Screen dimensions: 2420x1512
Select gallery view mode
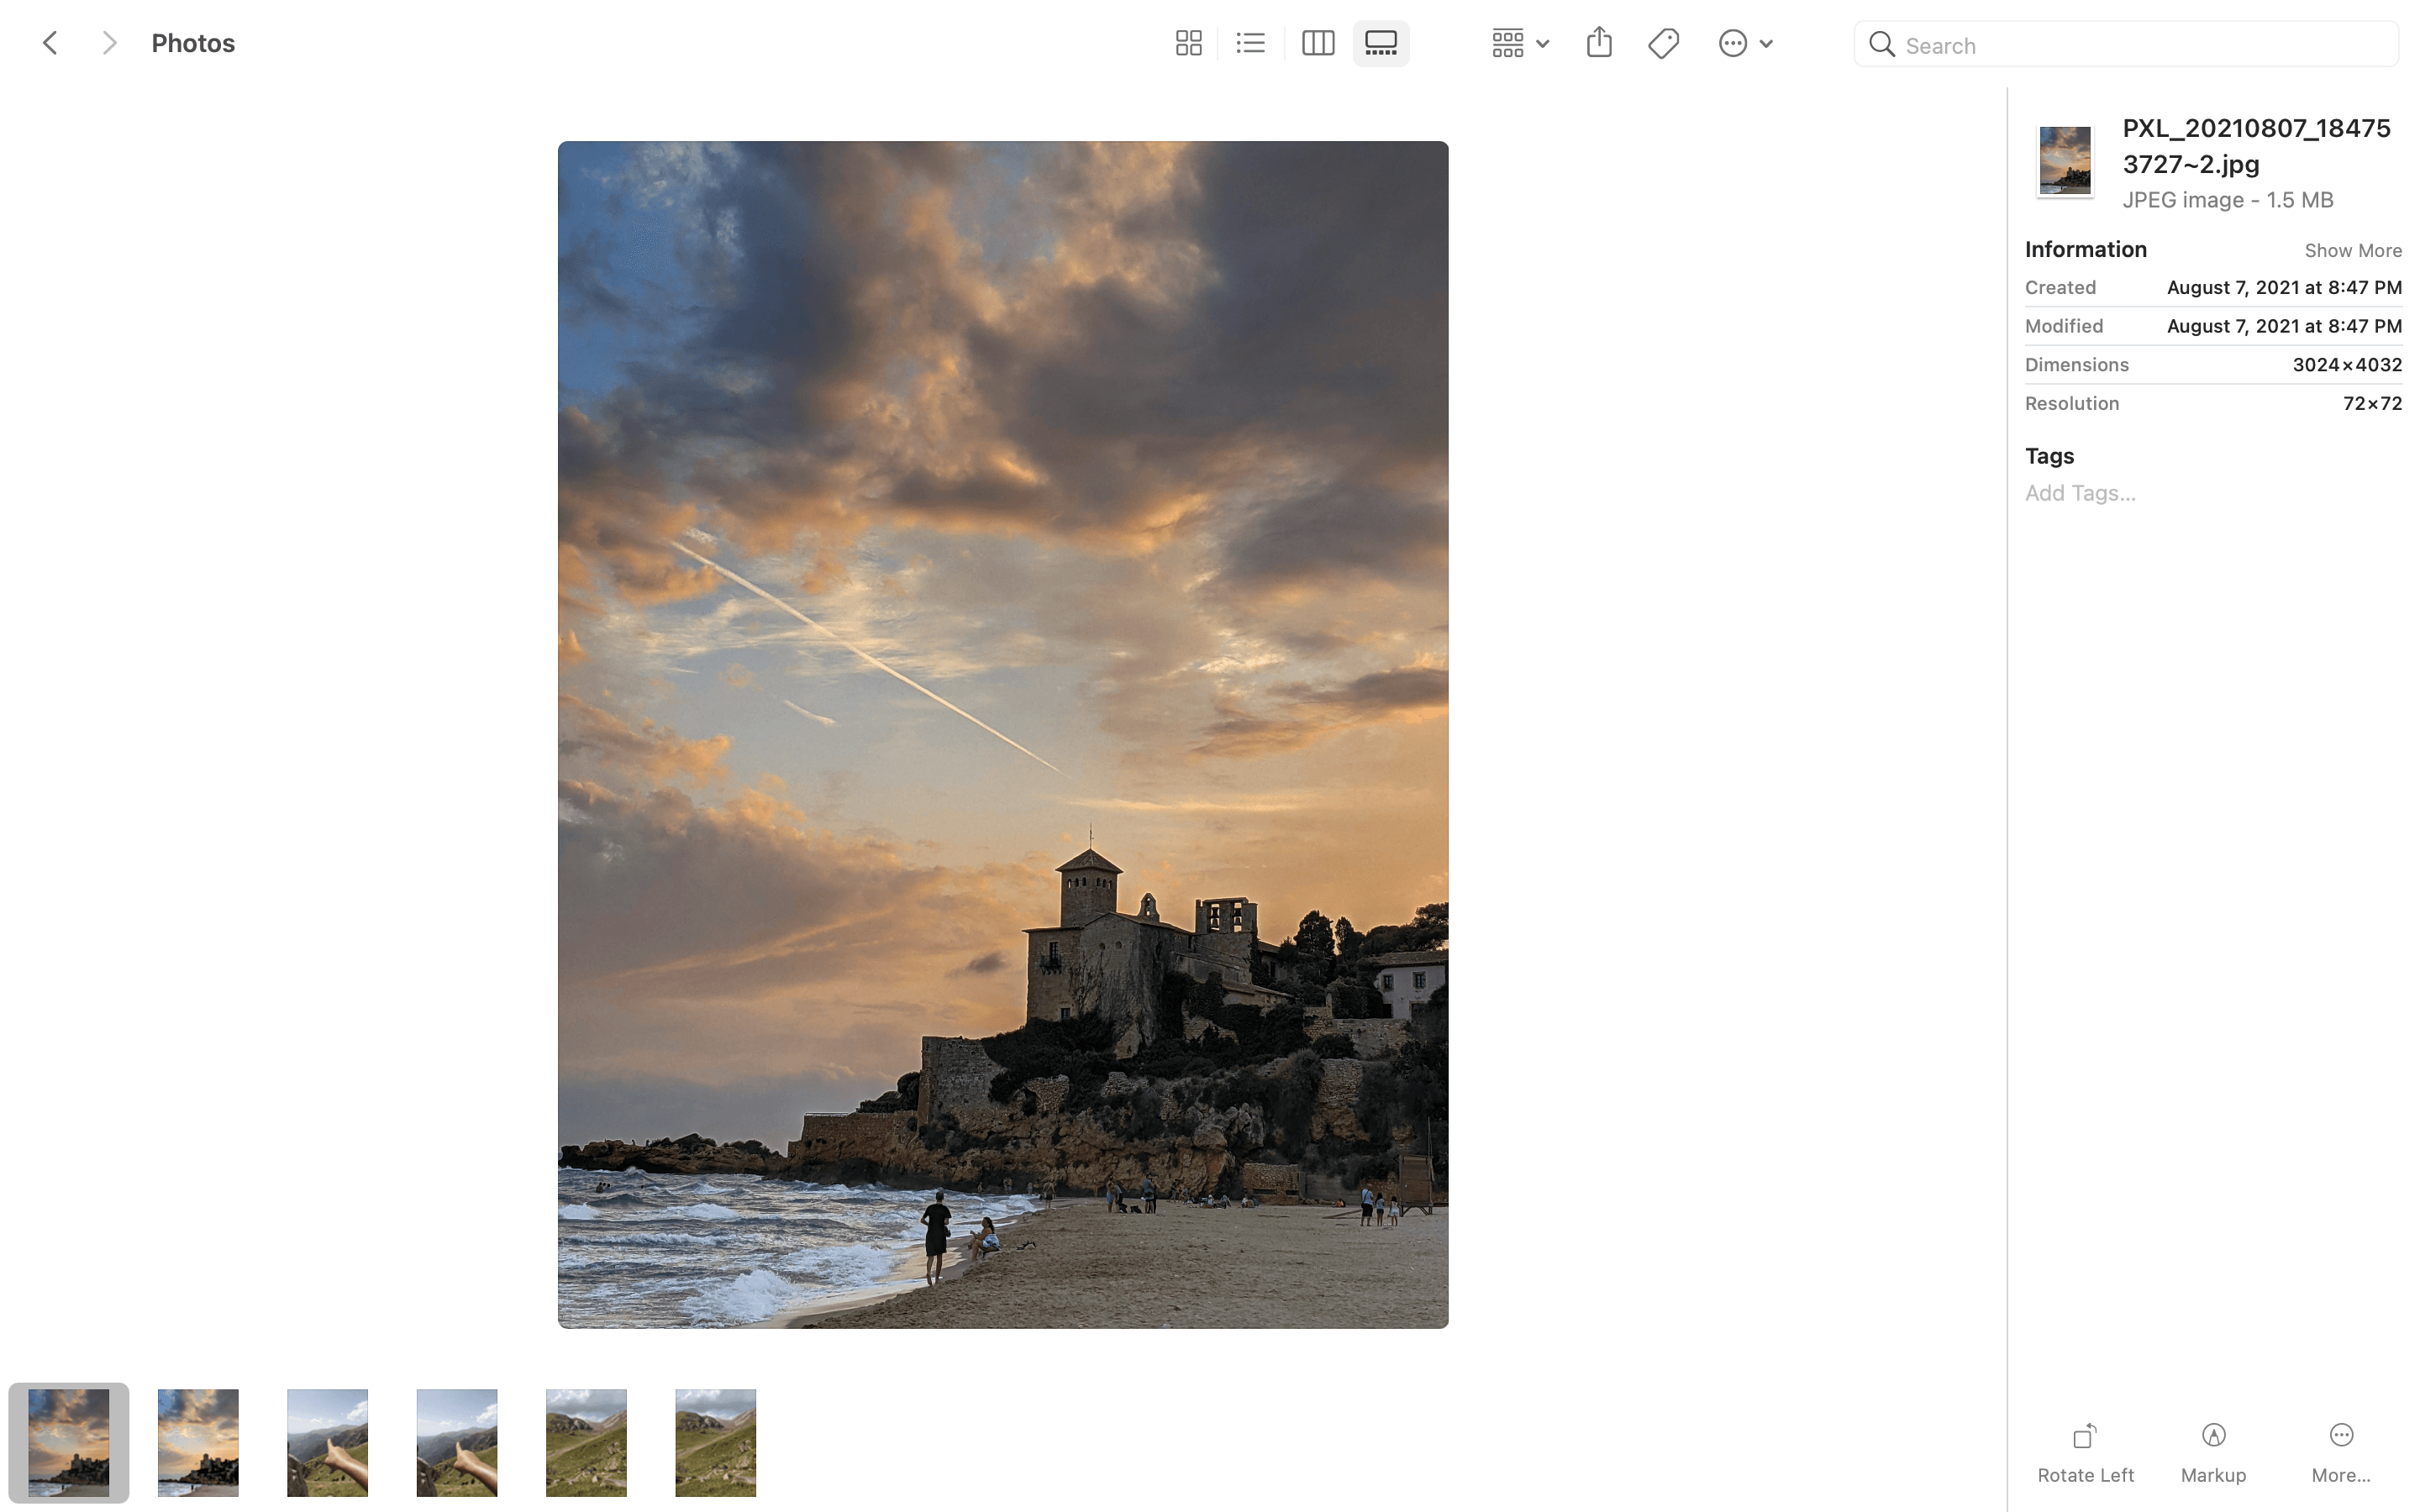[x=1381, y=43]
